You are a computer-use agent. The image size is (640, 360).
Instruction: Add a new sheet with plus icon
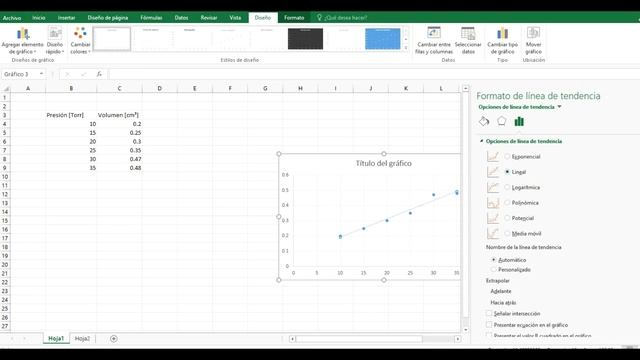click(114, 338)
